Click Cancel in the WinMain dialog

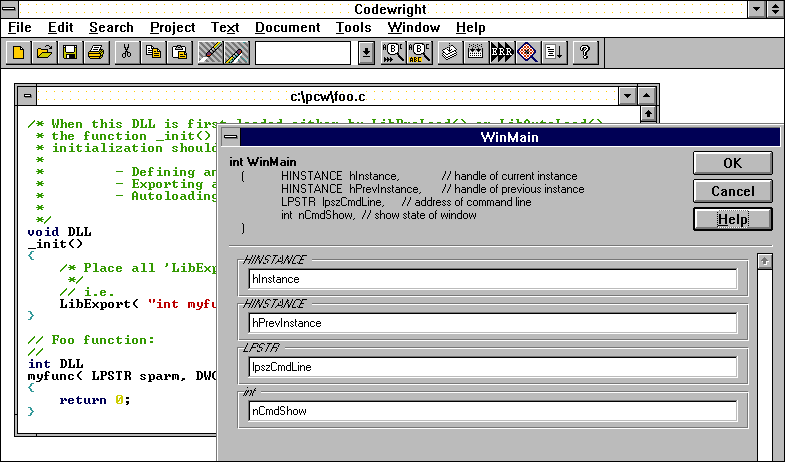coord(732,191)
